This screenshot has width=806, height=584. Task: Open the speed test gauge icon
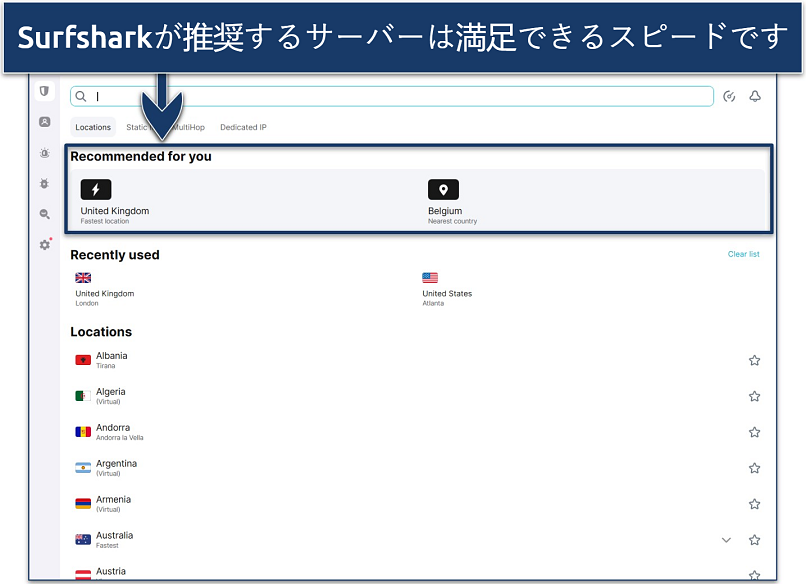click(x=729, y=96)
